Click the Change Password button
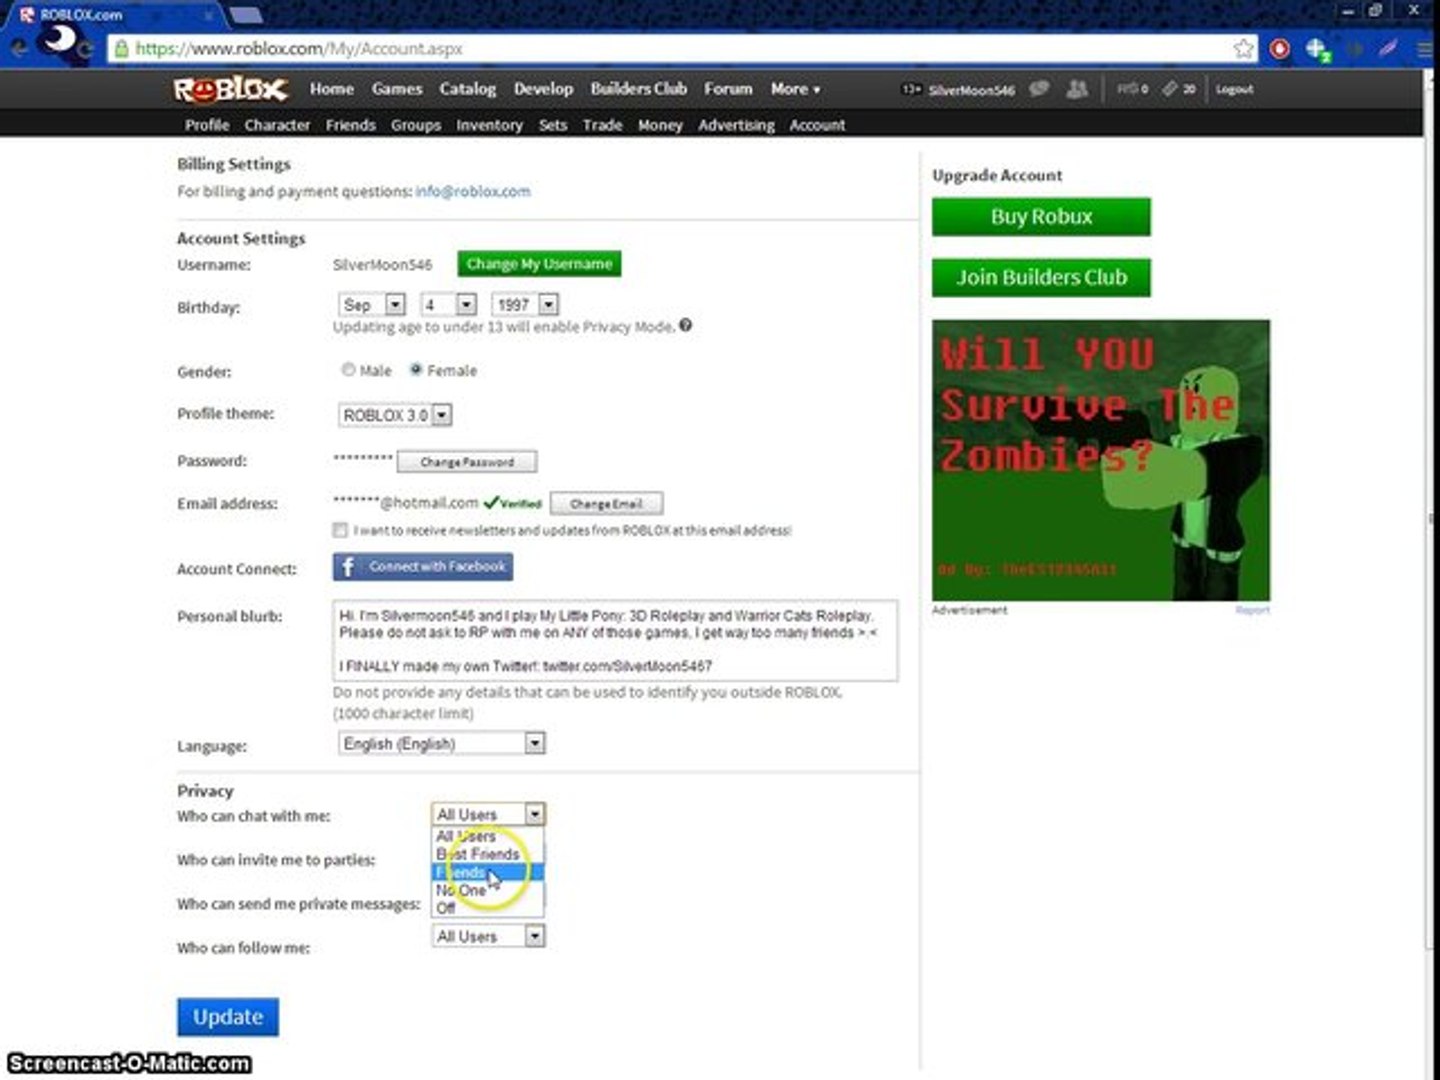This screenshot has height=1080, width=1440. click(467, 462)
